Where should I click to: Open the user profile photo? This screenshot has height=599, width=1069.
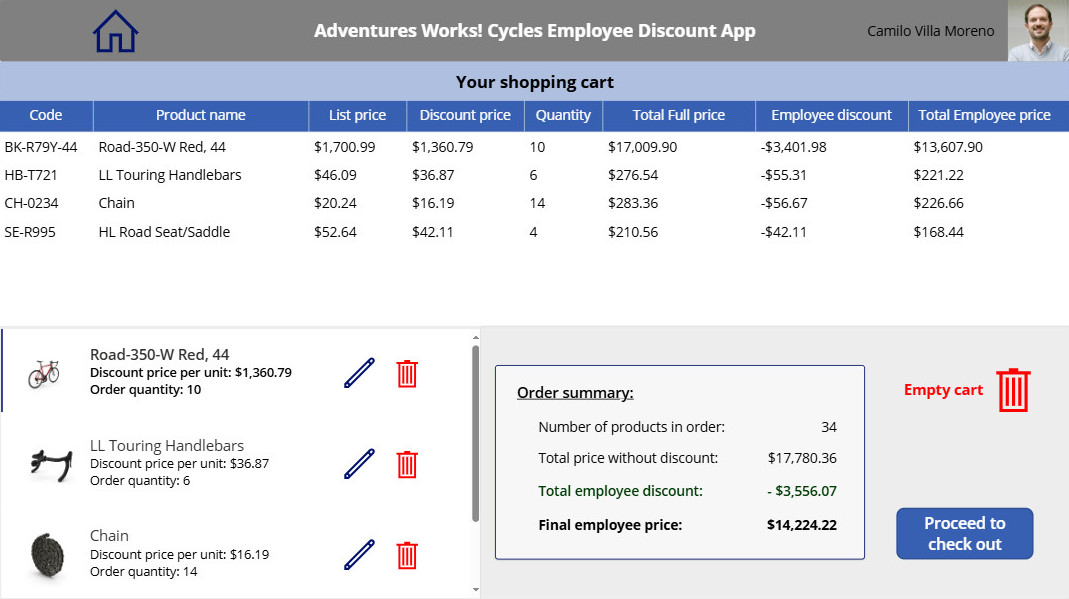pos(1038,31)
